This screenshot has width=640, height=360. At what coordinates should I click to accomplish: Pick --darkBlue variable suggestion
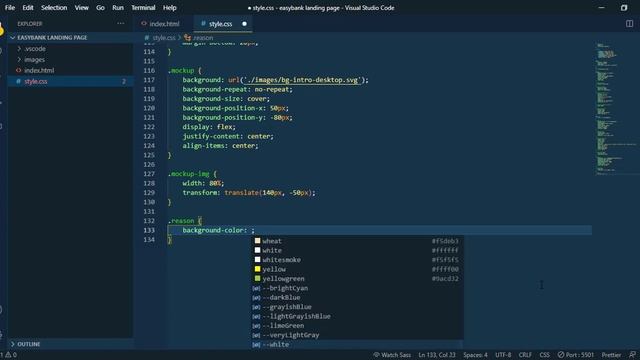pyautogui.click(x=357, y=297)
